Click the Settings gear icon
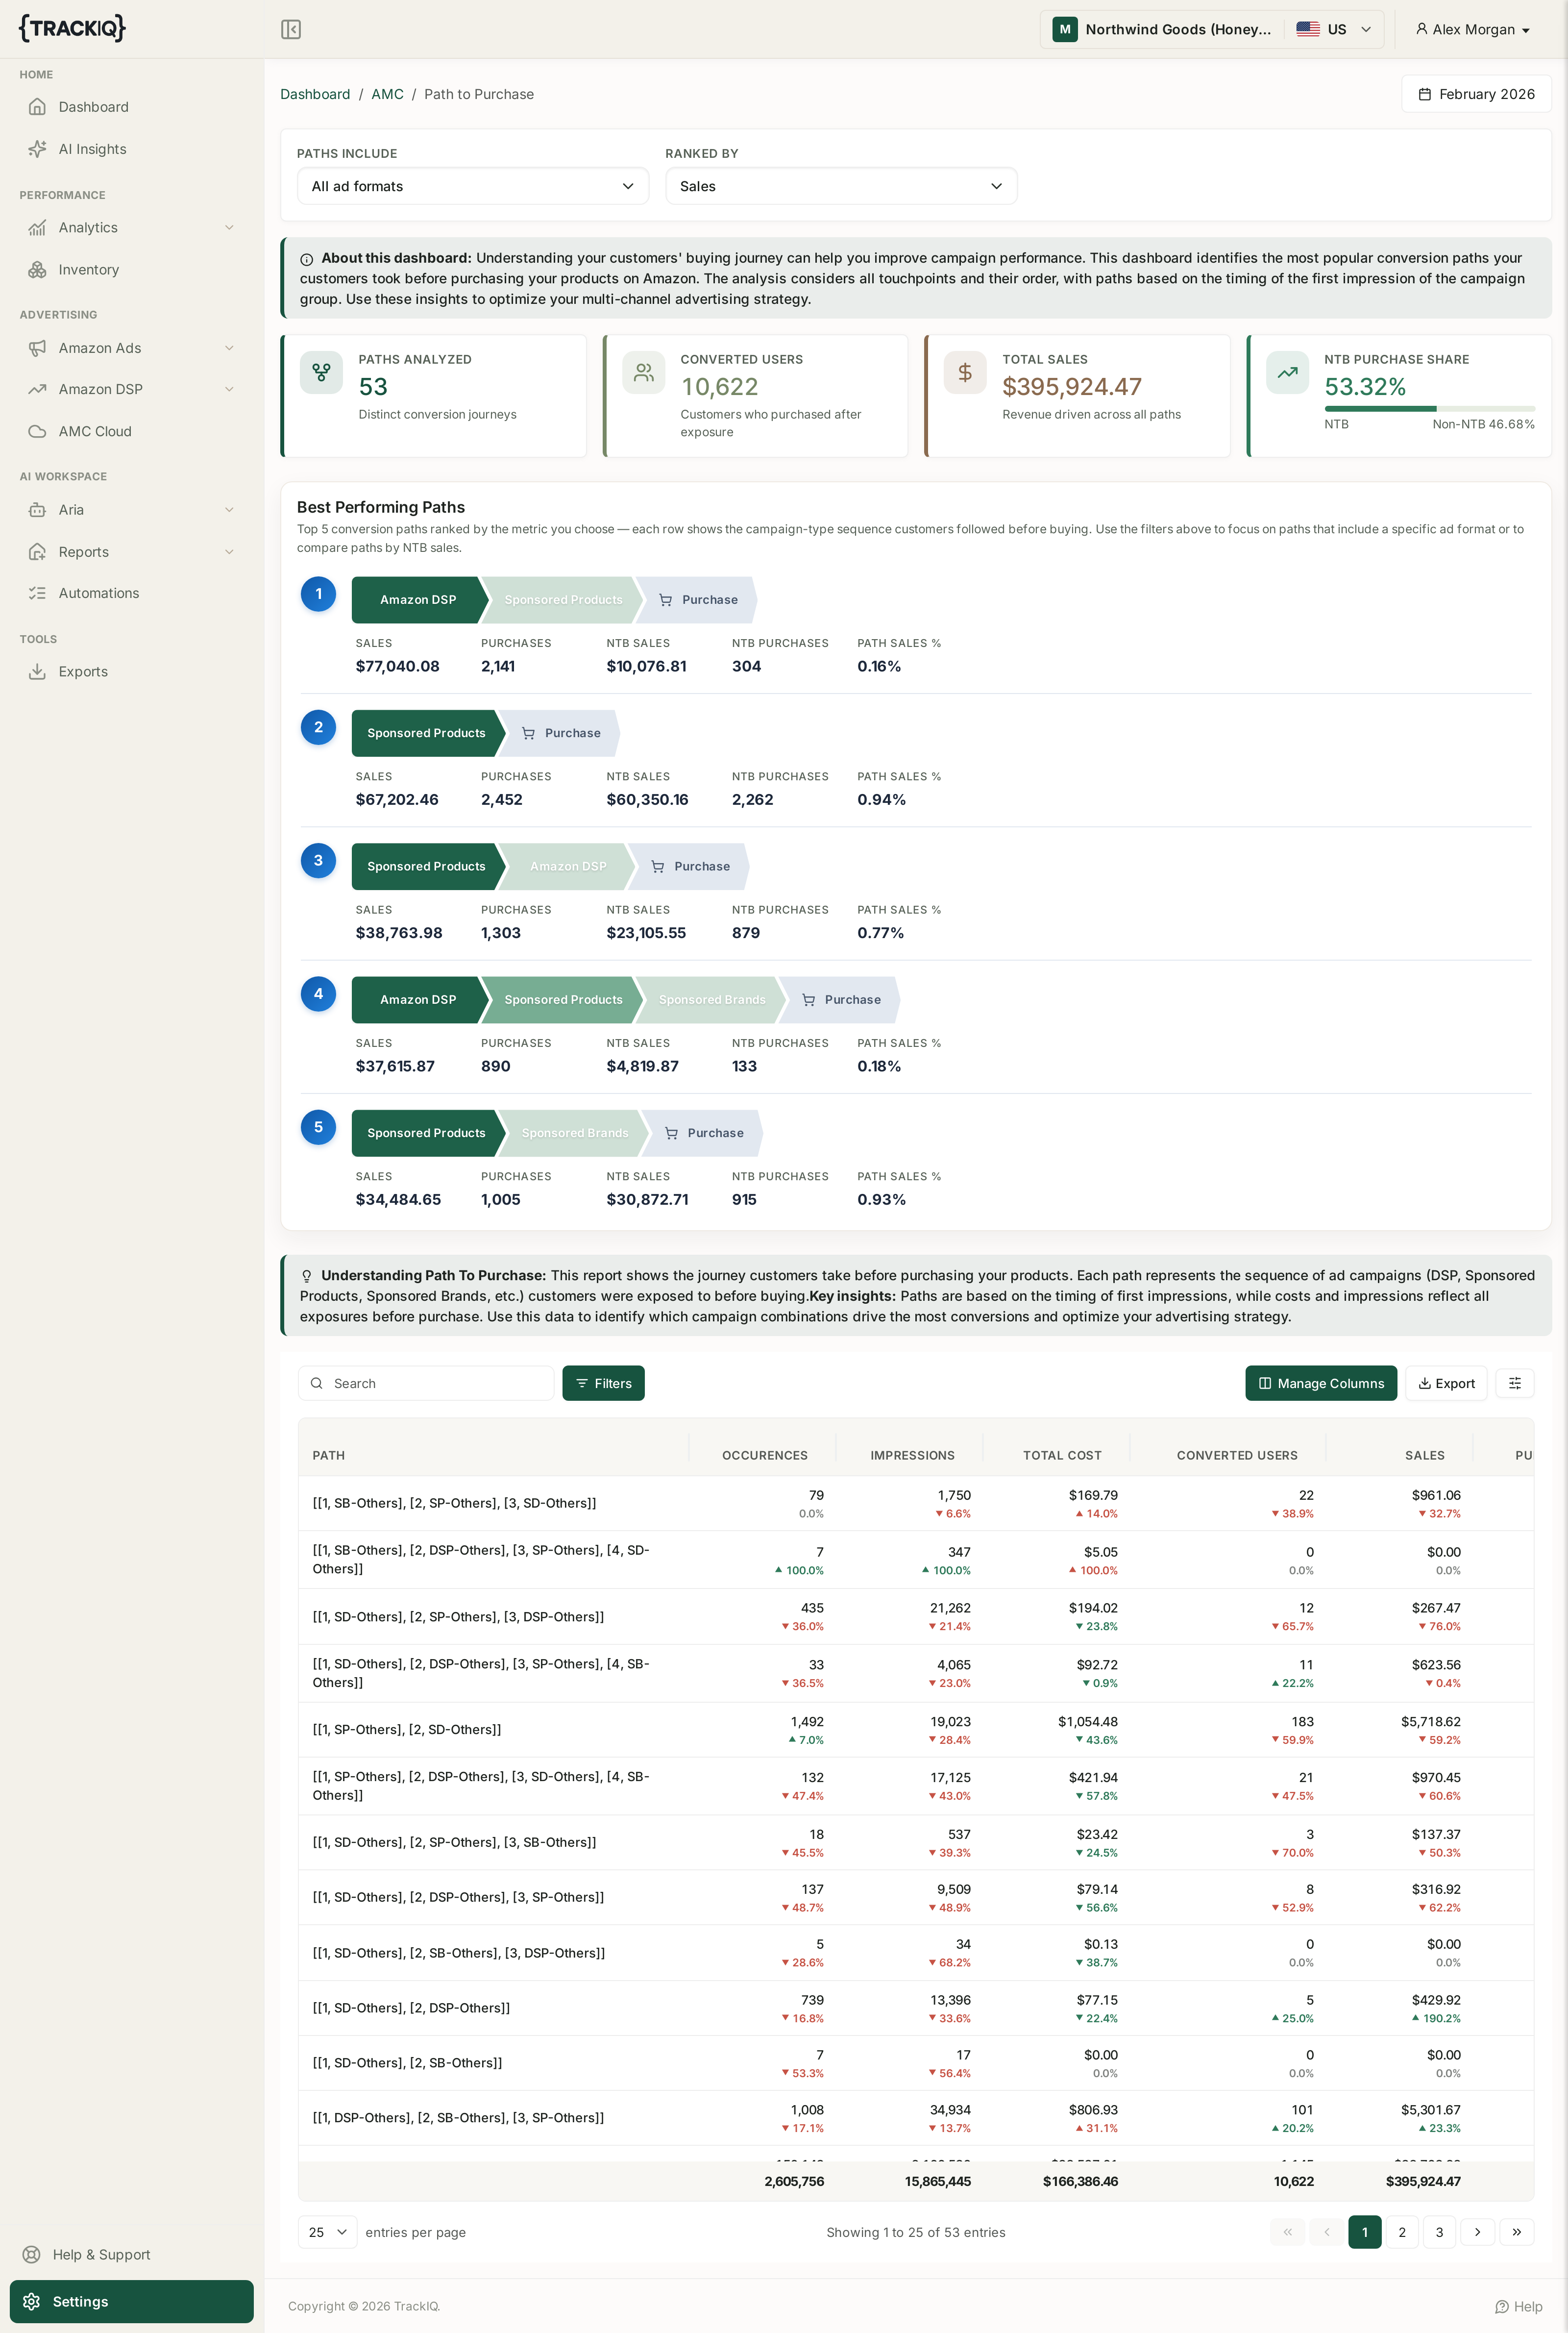Viewport: 1568px width, 2333px height. pos(32,2301)
